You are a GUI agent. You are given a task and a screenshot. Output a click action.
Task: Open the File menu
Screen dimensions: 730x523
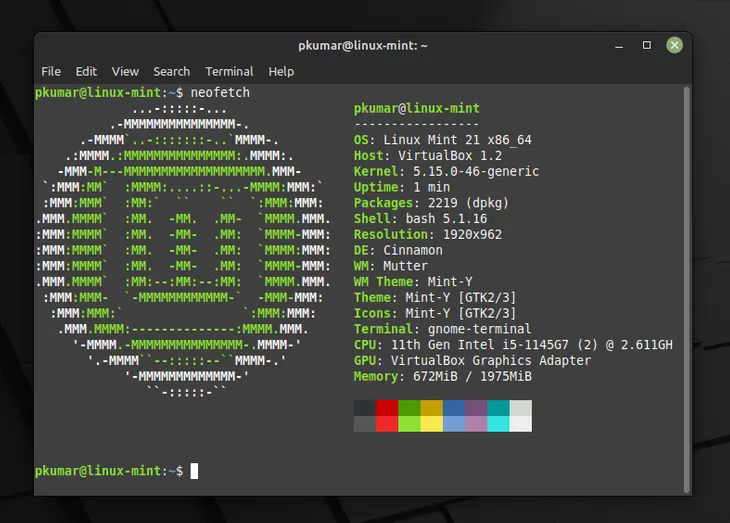point(51,72)
